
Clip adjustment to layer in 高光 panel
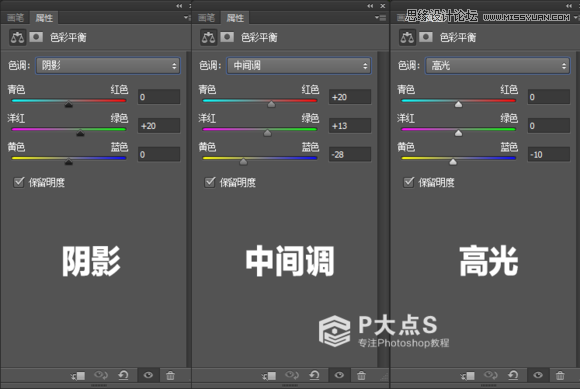468,376
